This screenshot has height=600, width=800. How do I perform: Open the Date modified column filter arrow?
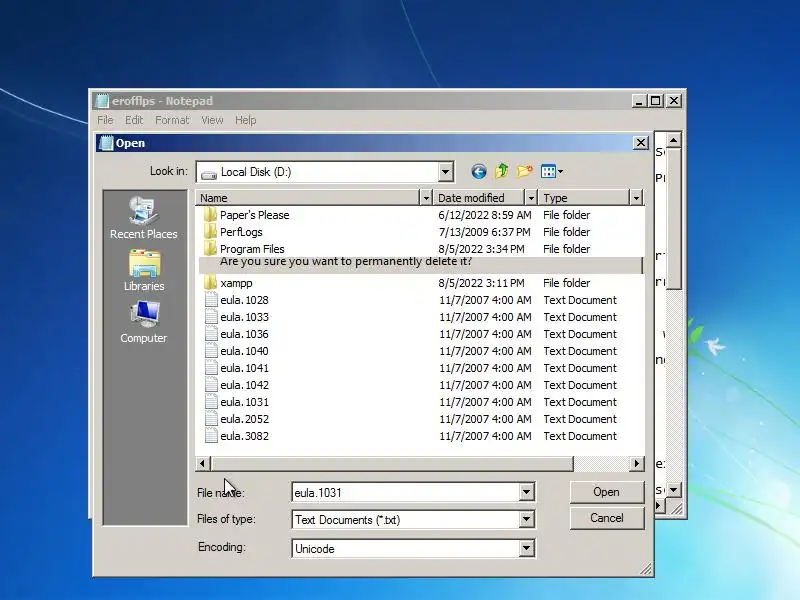coord(531,197)
